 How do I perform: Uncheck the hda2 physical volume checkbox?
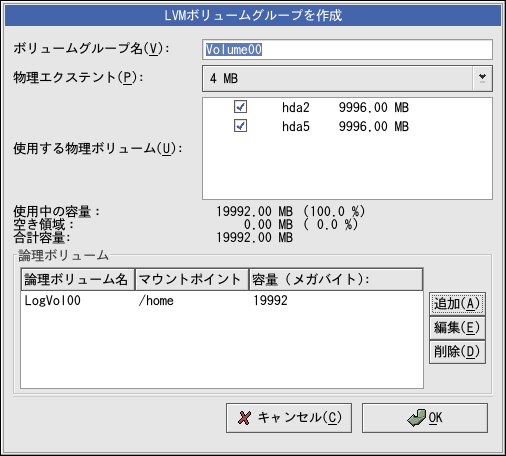pyautogui.click(x=240, y=107)
